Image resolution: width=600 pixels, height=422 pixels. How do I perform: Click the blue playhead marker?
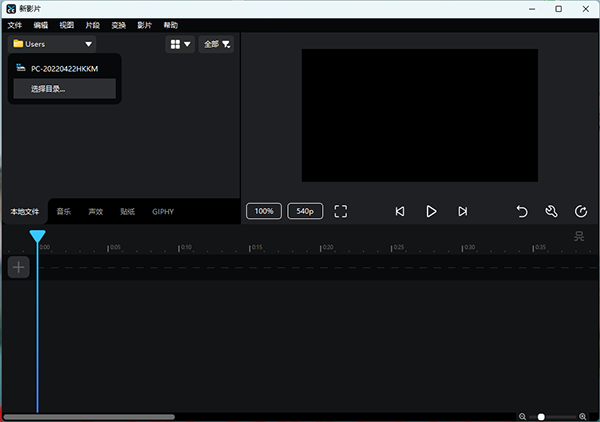click(x=38, y=236)
